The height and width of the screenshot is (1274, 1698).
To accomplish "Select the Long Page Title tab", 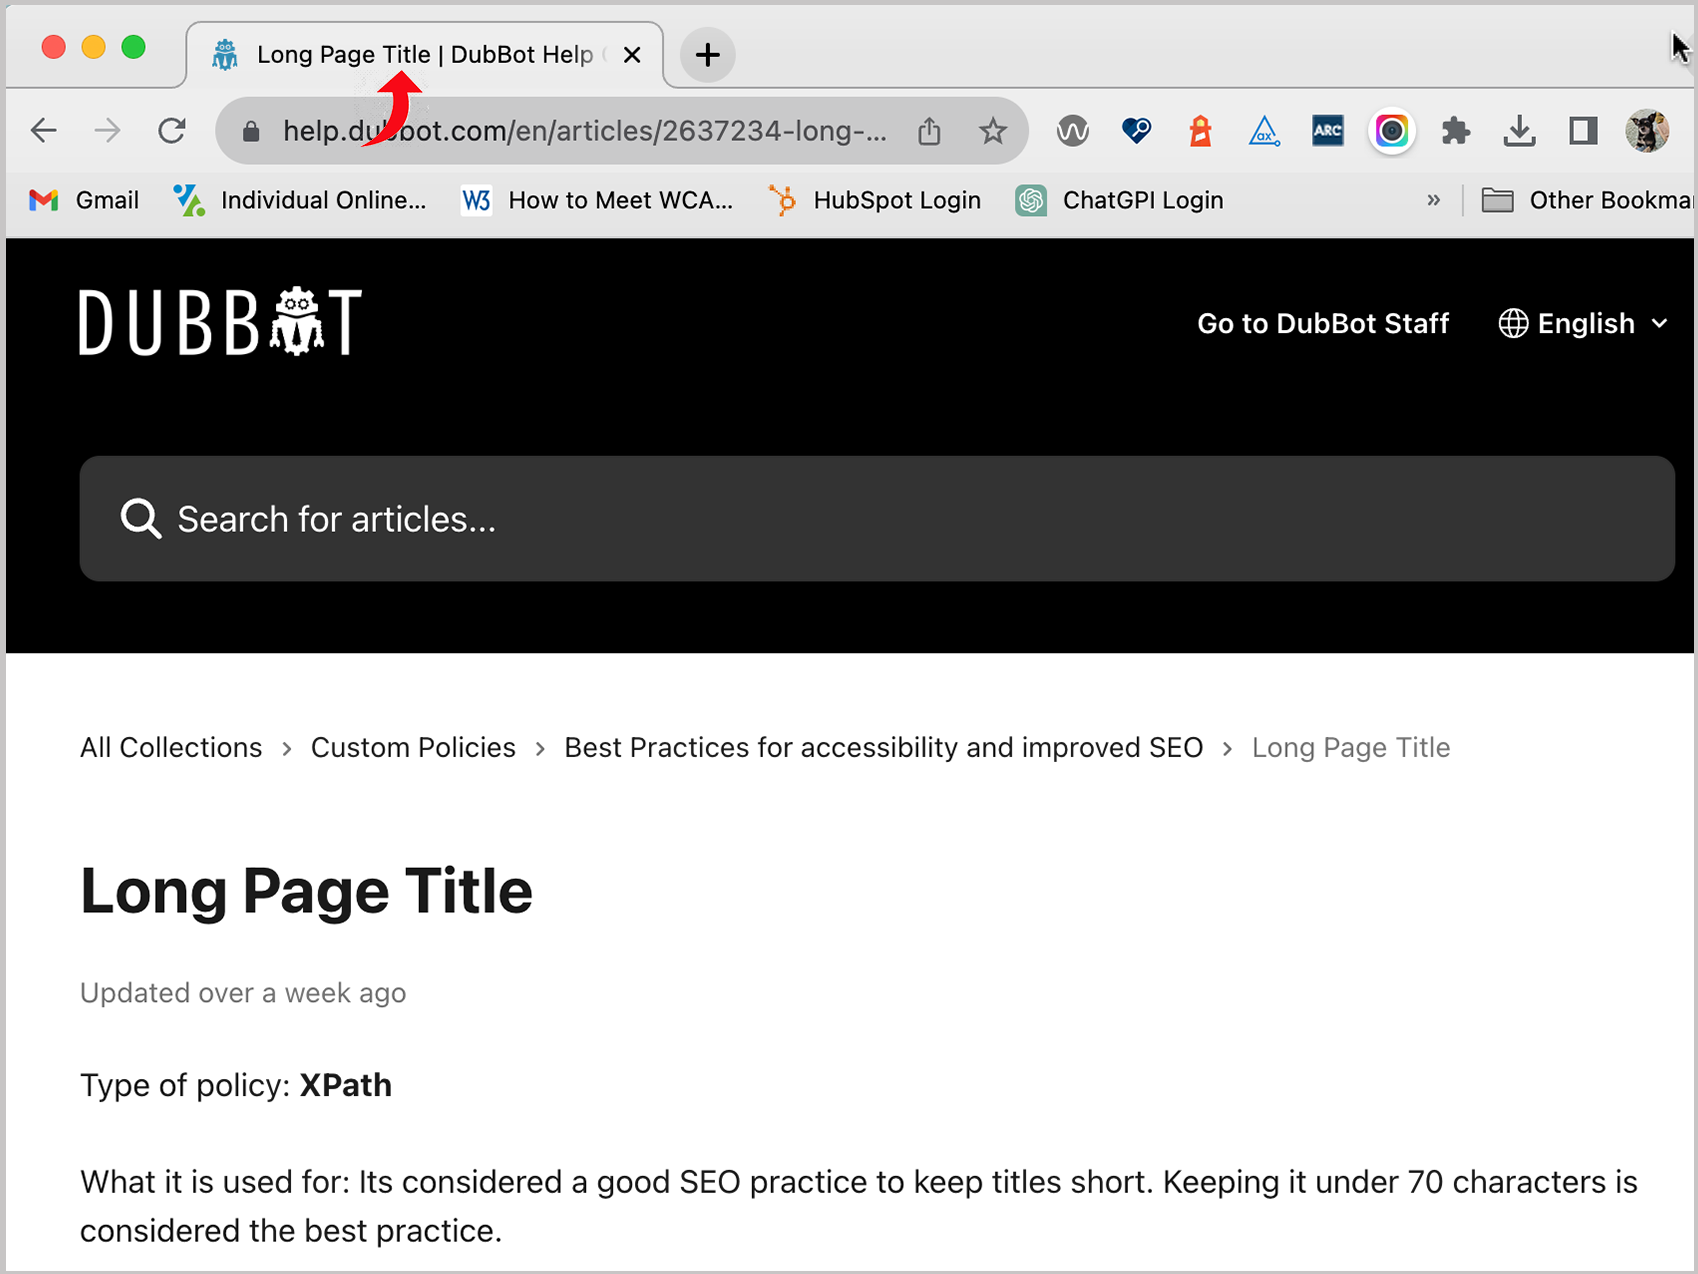I will (420, 54).
